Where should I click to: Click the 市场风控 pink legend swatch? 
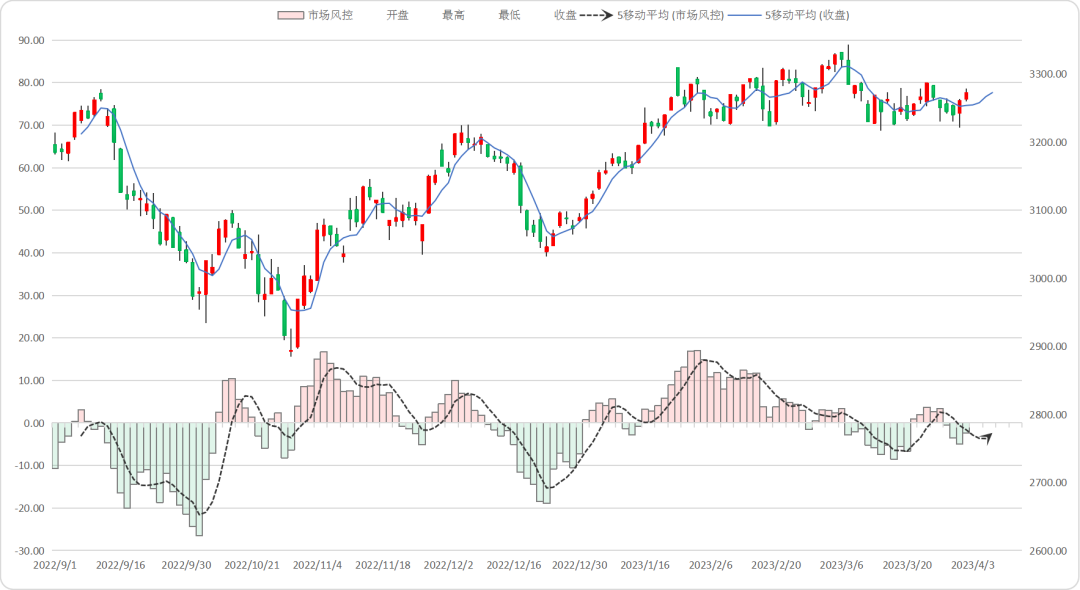point(291,15)
